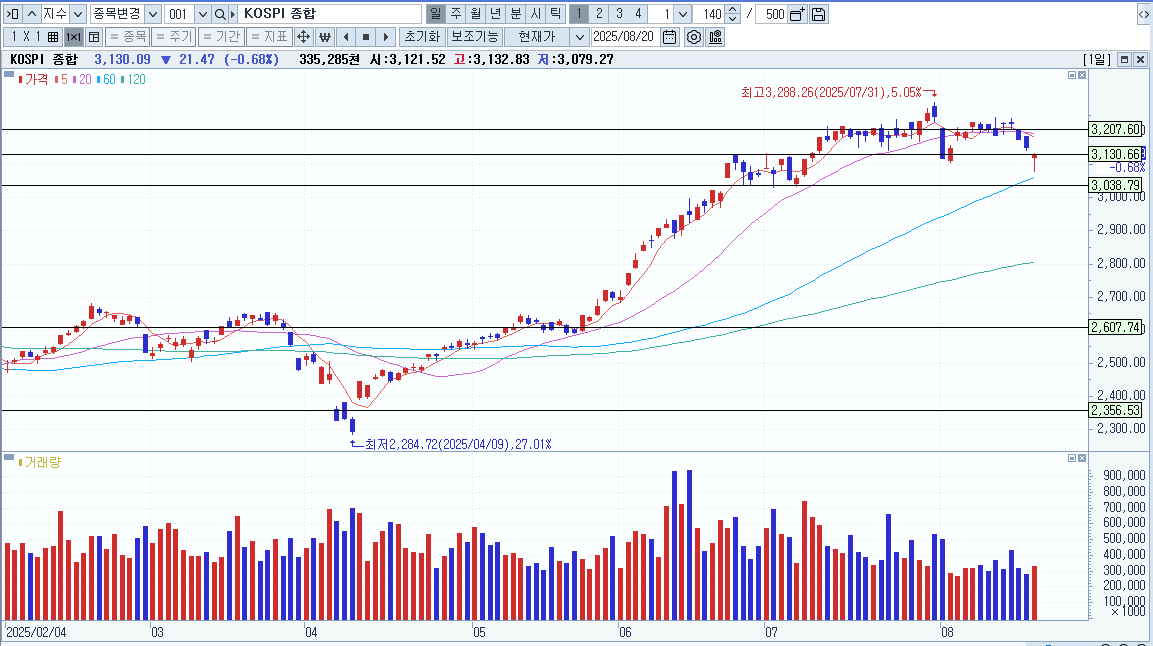The width and height of the screenshot is (1153, 646).
Task: Click the KOSPI 종합 name field
Action: point(330,14)
